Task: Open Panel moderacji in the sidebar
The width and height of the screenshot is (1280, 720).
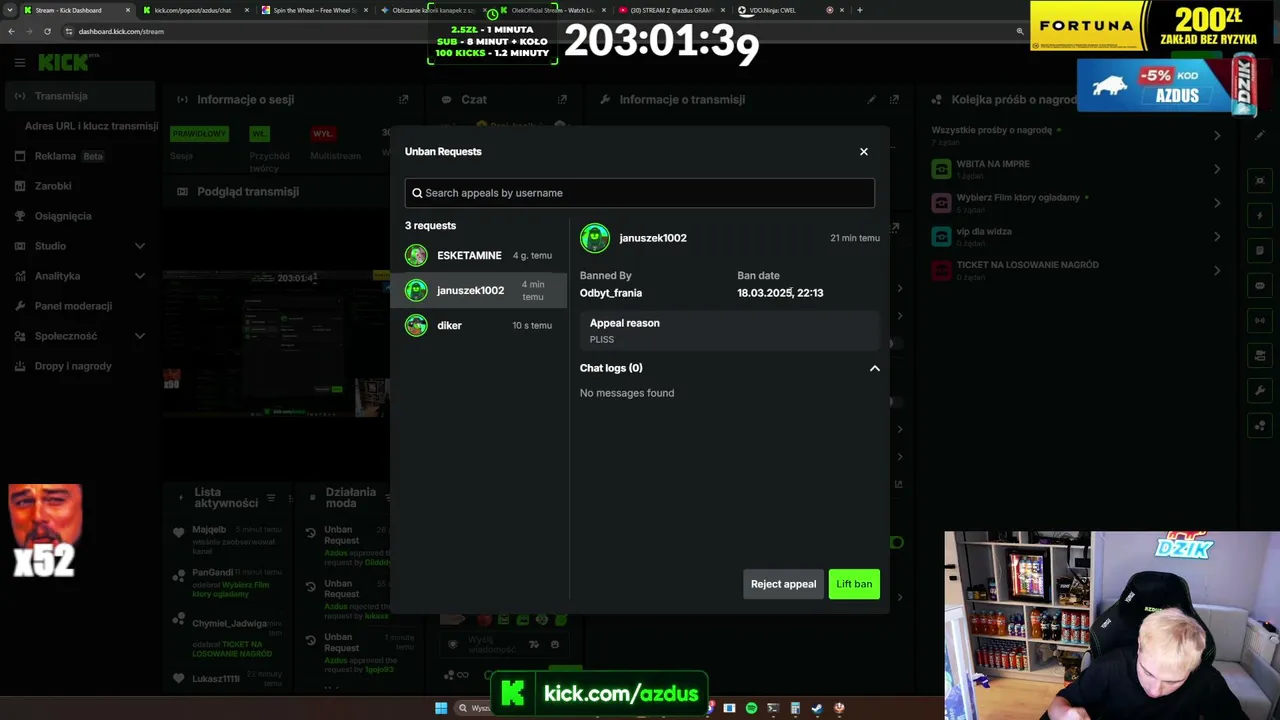Action: (x=78, y=306)
